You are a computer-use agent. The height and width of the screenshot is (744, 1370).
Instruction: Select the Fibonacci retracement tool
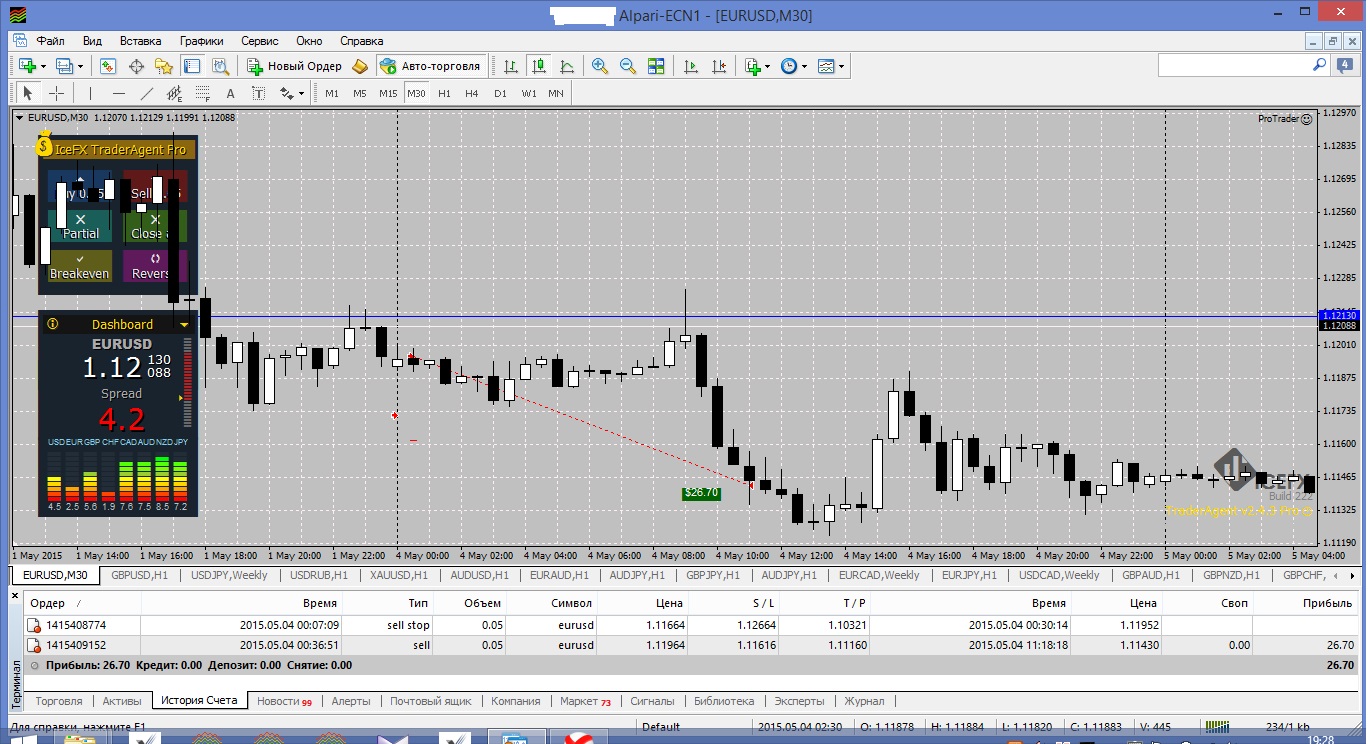pyautogui.click(x=203, y=93)
